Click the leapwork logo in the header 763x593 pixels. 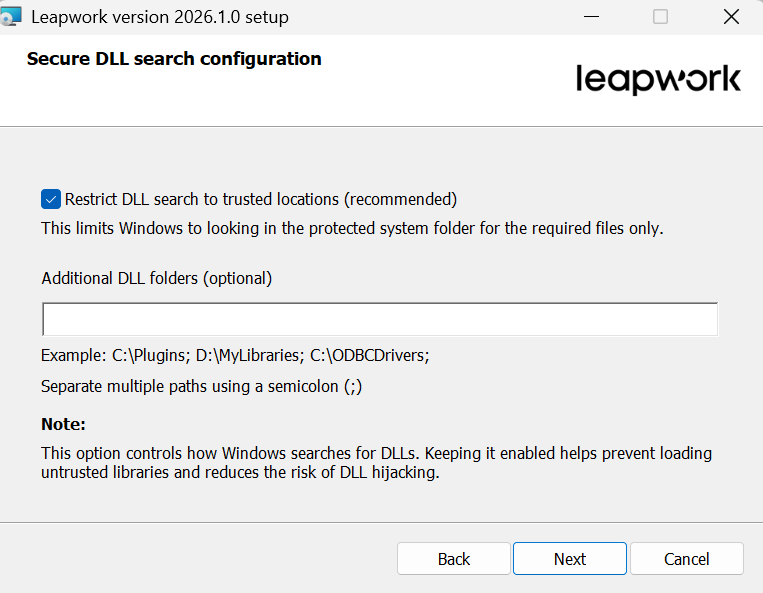[658, 80]
